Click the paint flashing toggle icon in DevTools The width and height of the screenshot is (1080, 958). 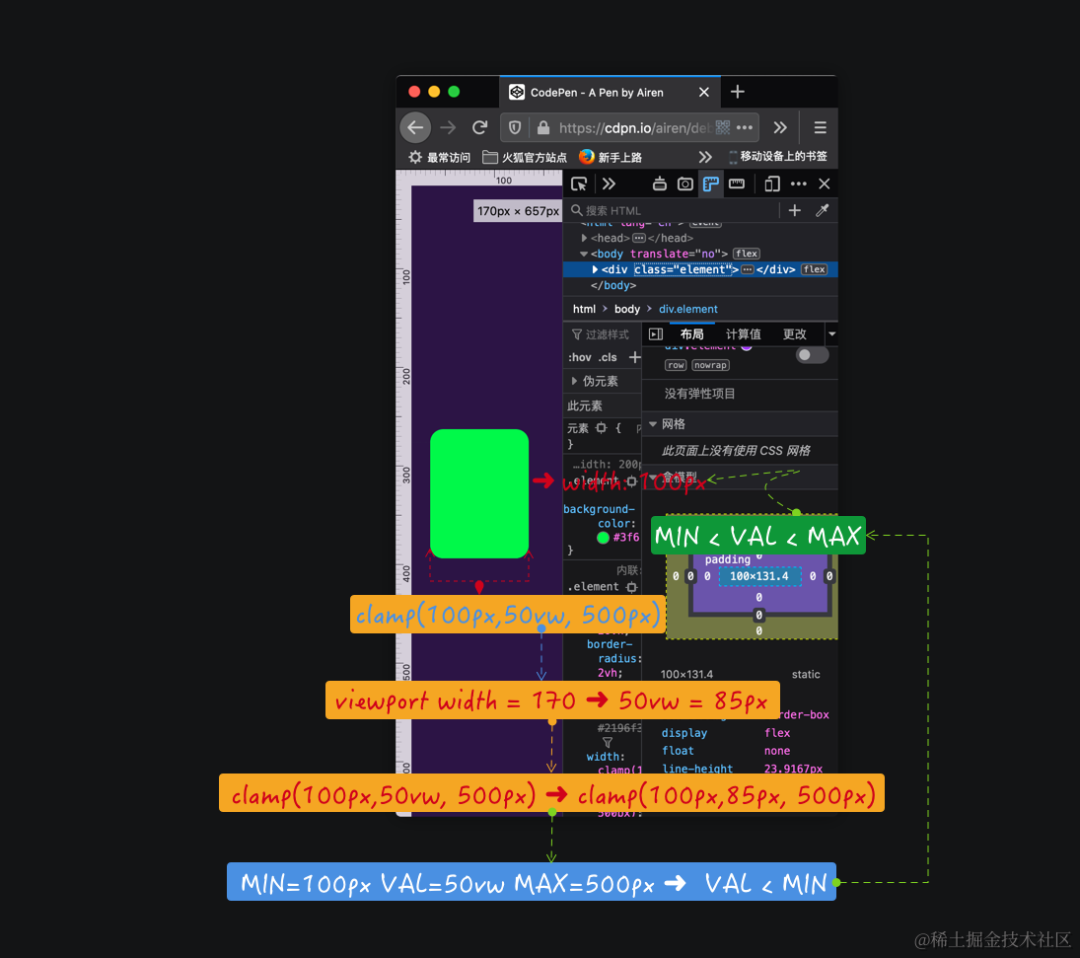pyautogui.click(x=659, y=184)
